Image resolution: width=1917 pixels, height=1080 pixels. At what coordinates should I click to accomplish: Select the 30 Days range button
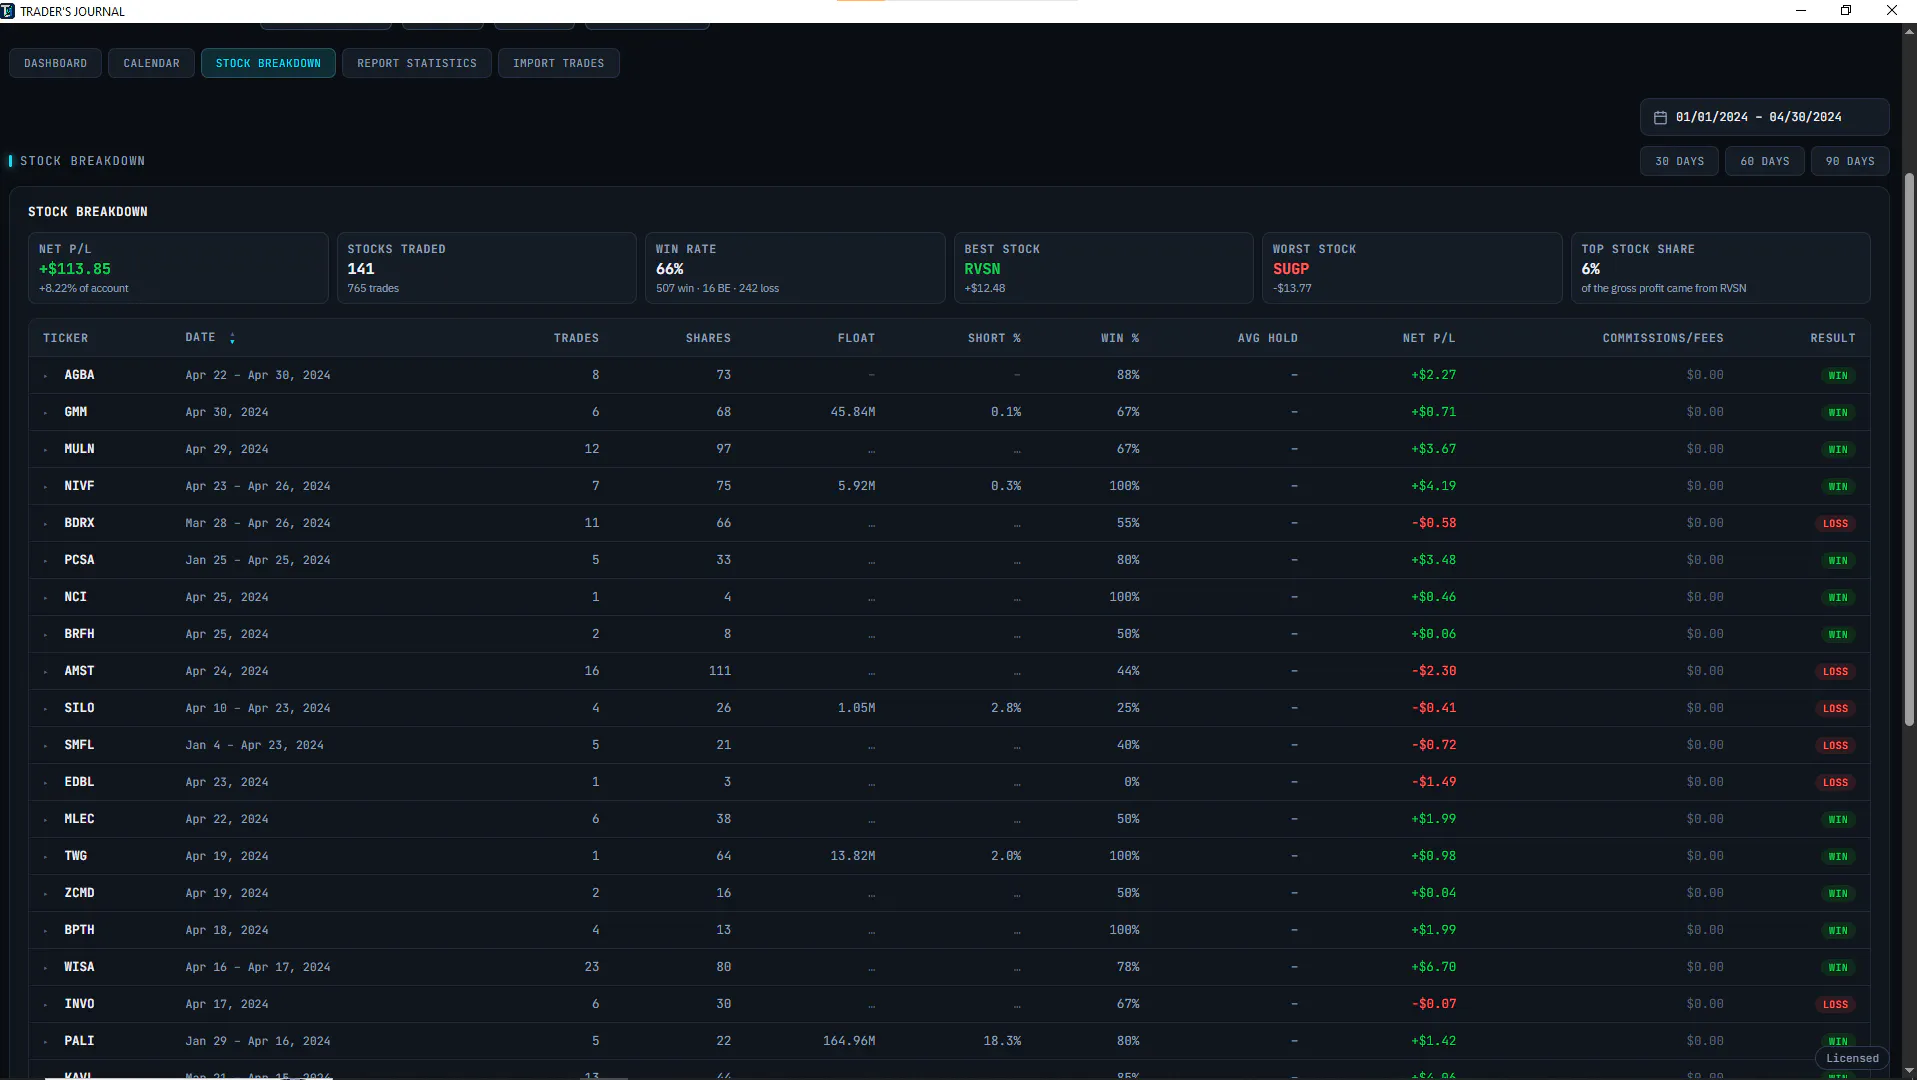(x=1679, y=161)
